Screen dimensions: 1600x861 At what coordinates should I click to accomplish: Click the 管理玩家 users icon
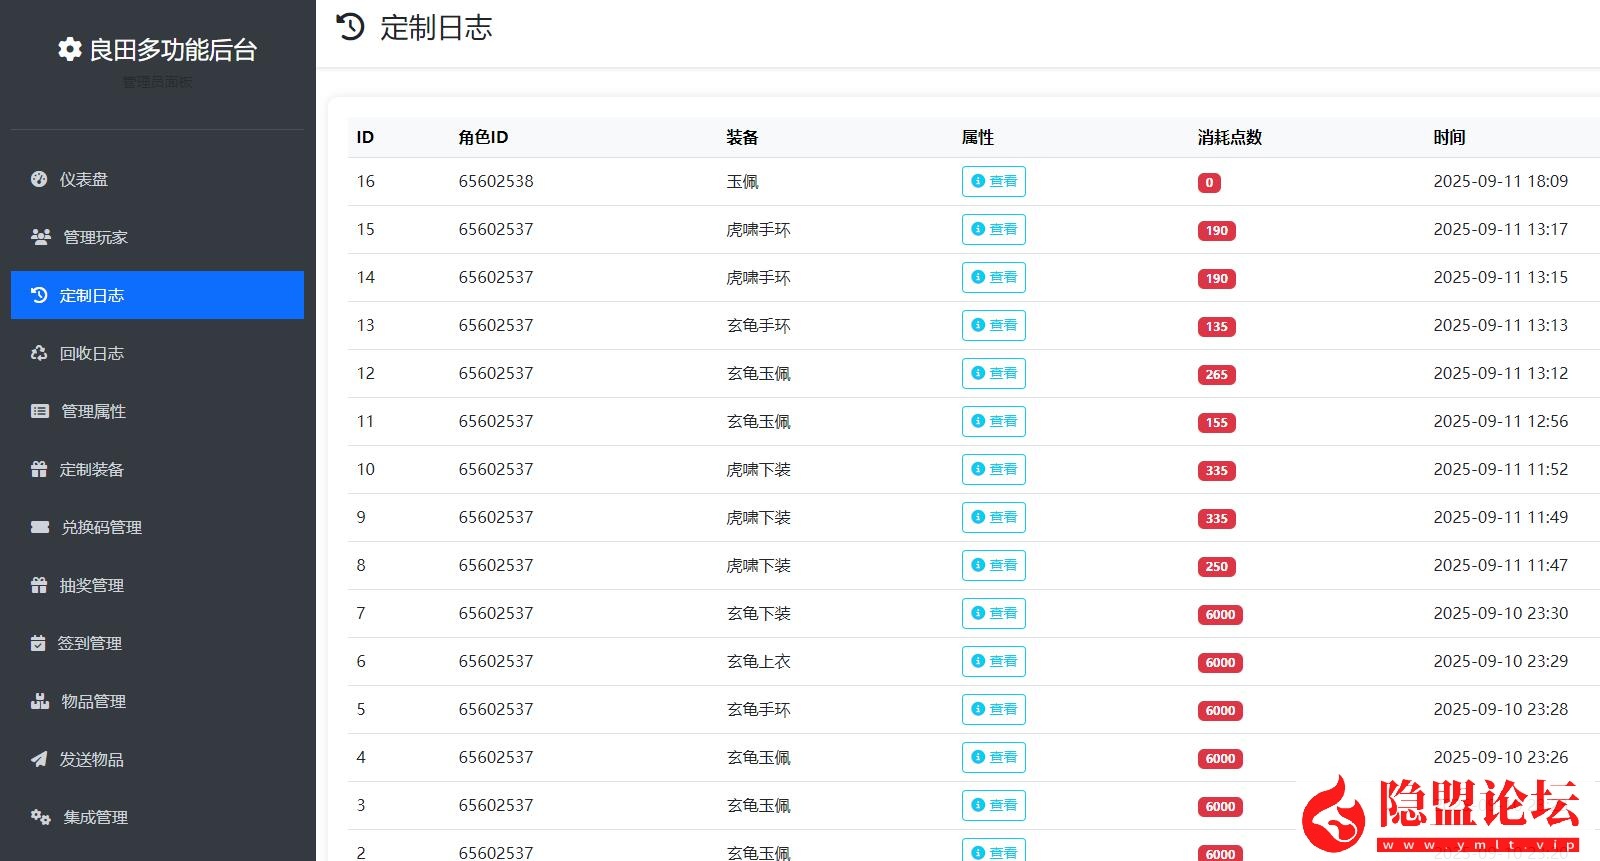pos(41,237)
